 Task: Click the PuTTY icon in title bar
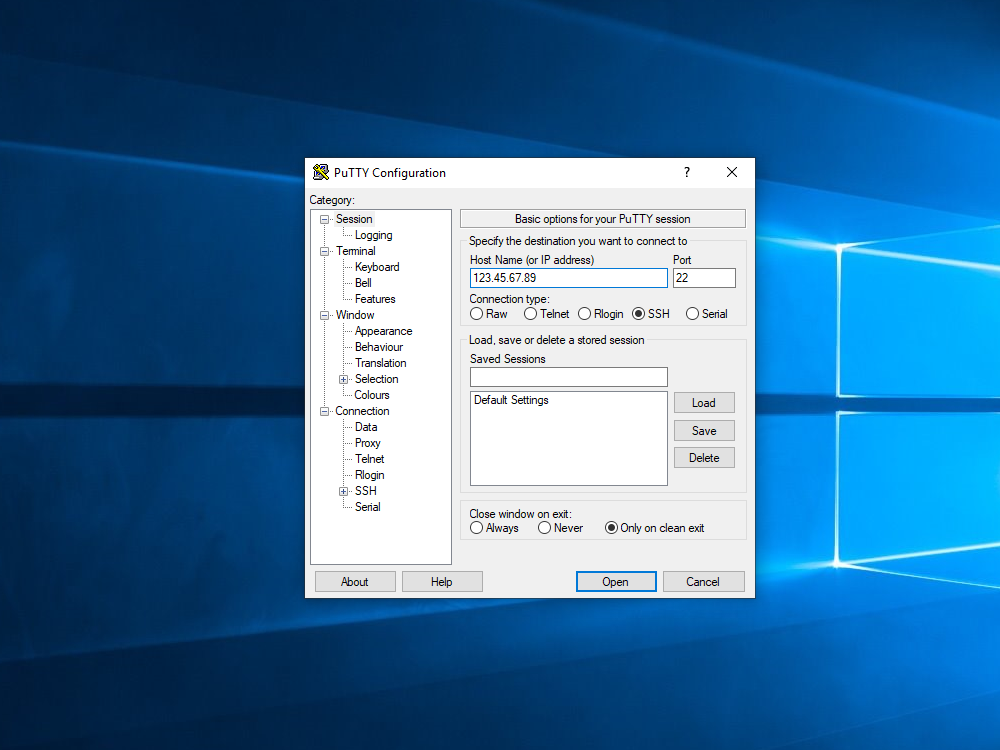[320, 172]
